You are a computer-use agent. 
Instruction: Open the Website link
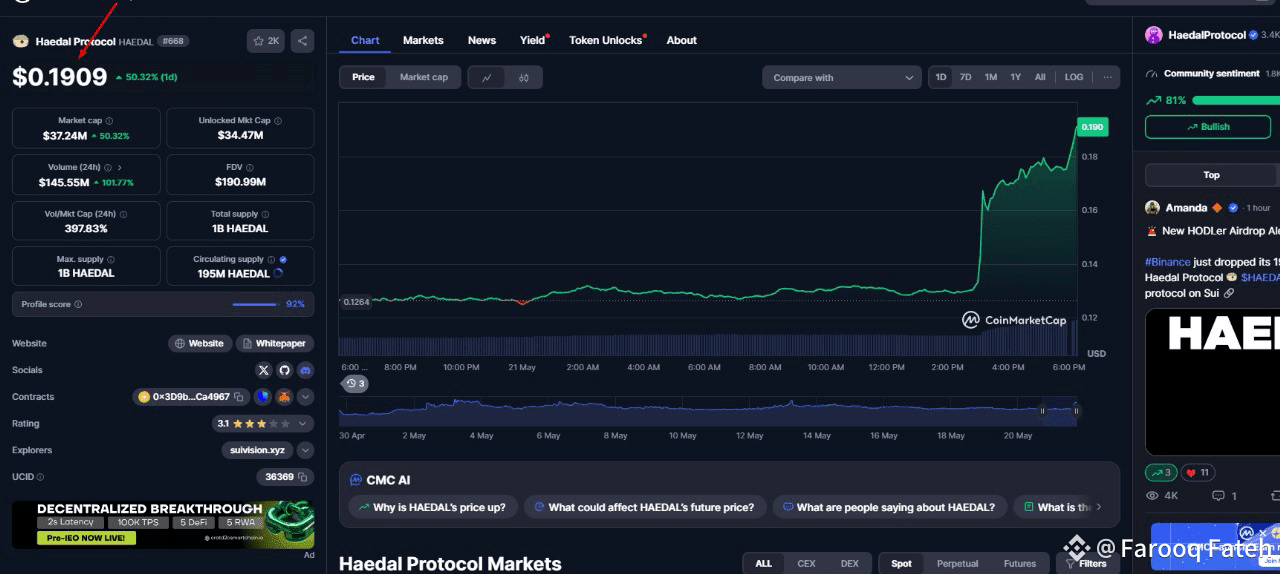tap(199, 343)
